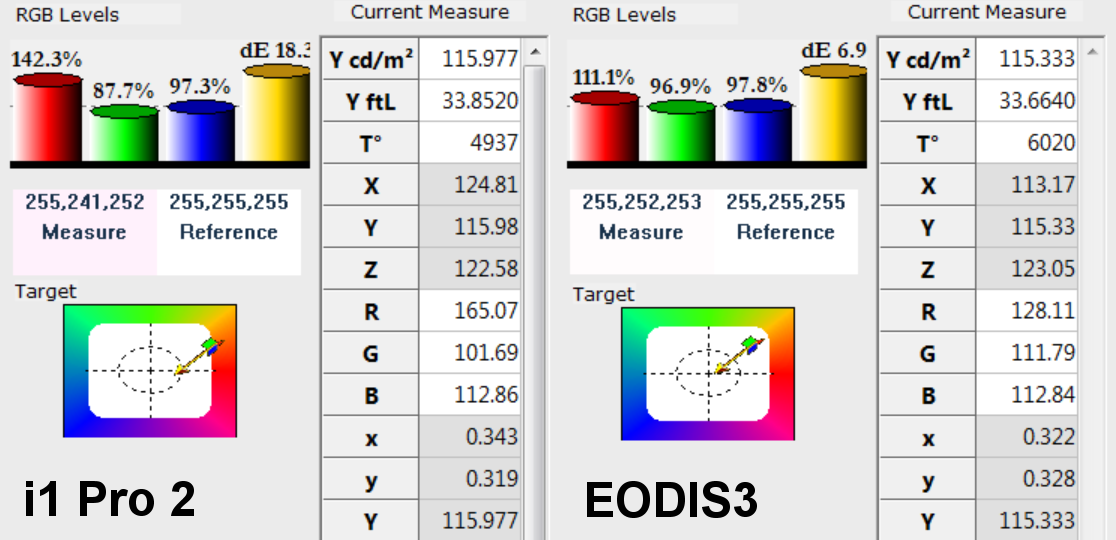Click the red 111.1% bar in EODIS3 panel

tap(604, 127)
